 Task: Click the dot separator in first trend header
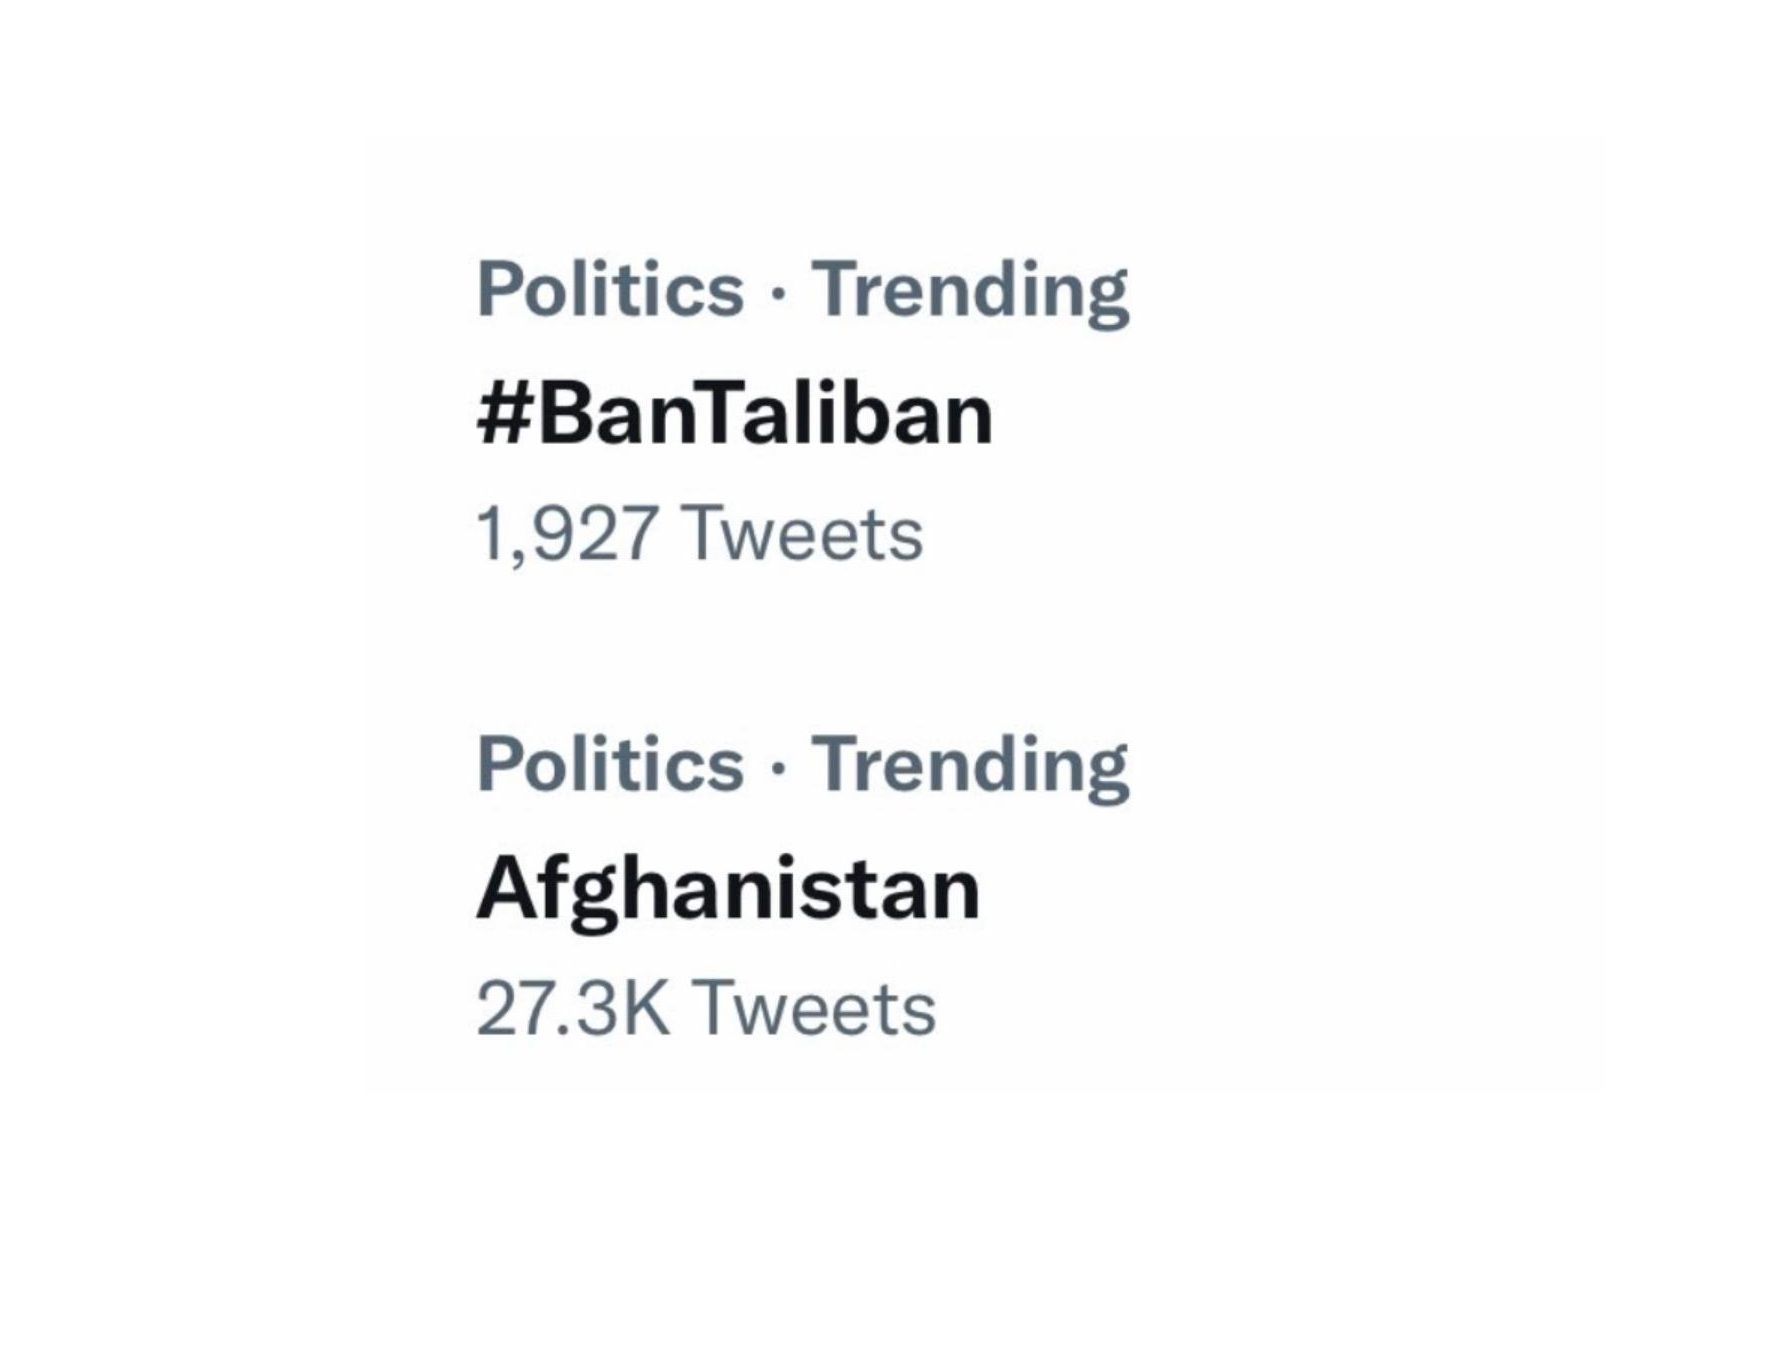coord(778,294)
